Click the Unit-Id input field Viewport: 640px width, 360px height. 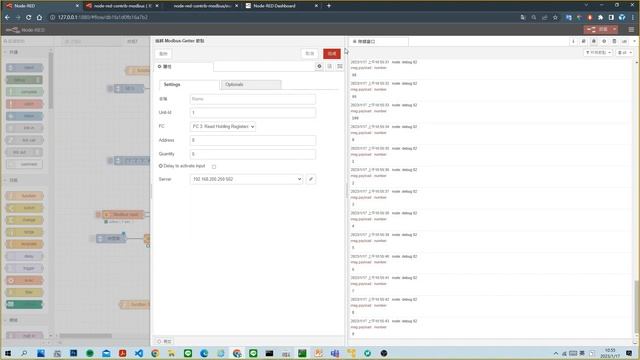click(x=253, y=113)
